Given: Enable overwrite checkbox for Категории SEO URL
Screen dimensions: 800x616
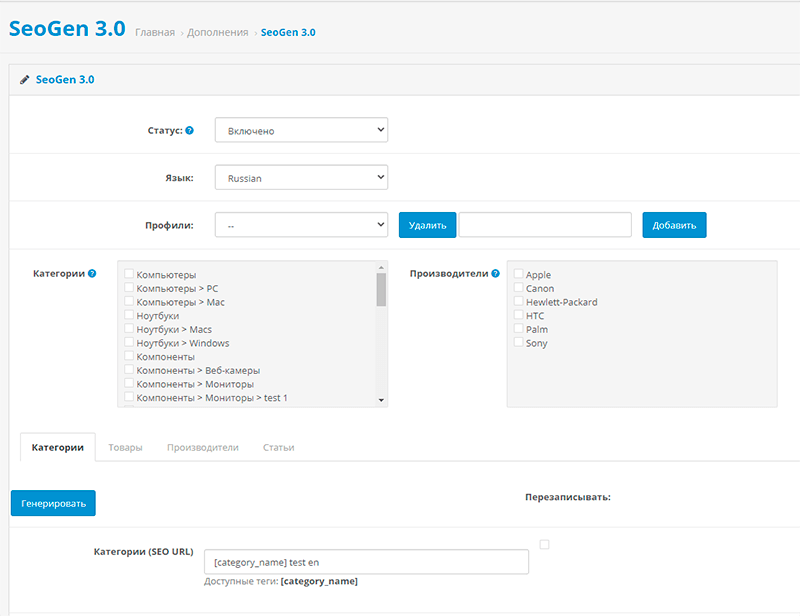Looking at the screenshot, I should [x=544, y=545].
